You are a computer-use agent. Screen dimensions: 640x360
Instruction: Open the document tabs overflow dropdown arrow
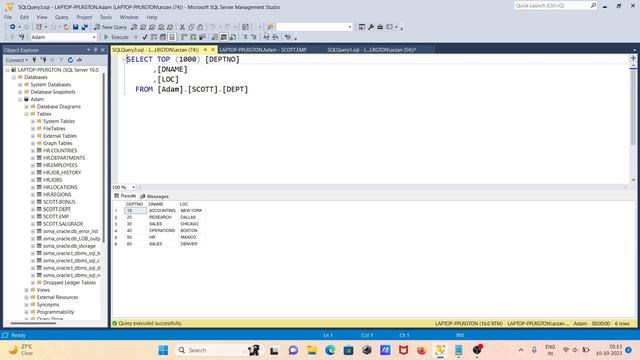point(634,50)
